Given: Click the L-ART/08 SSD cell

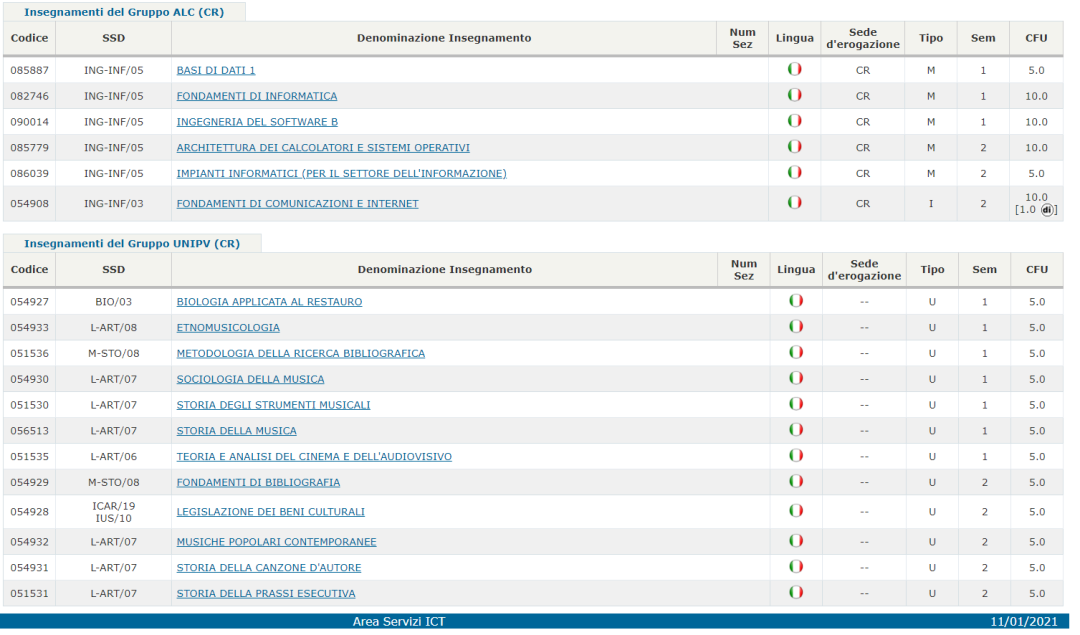Looking at the screenshot, I should [x=114, y=328].
